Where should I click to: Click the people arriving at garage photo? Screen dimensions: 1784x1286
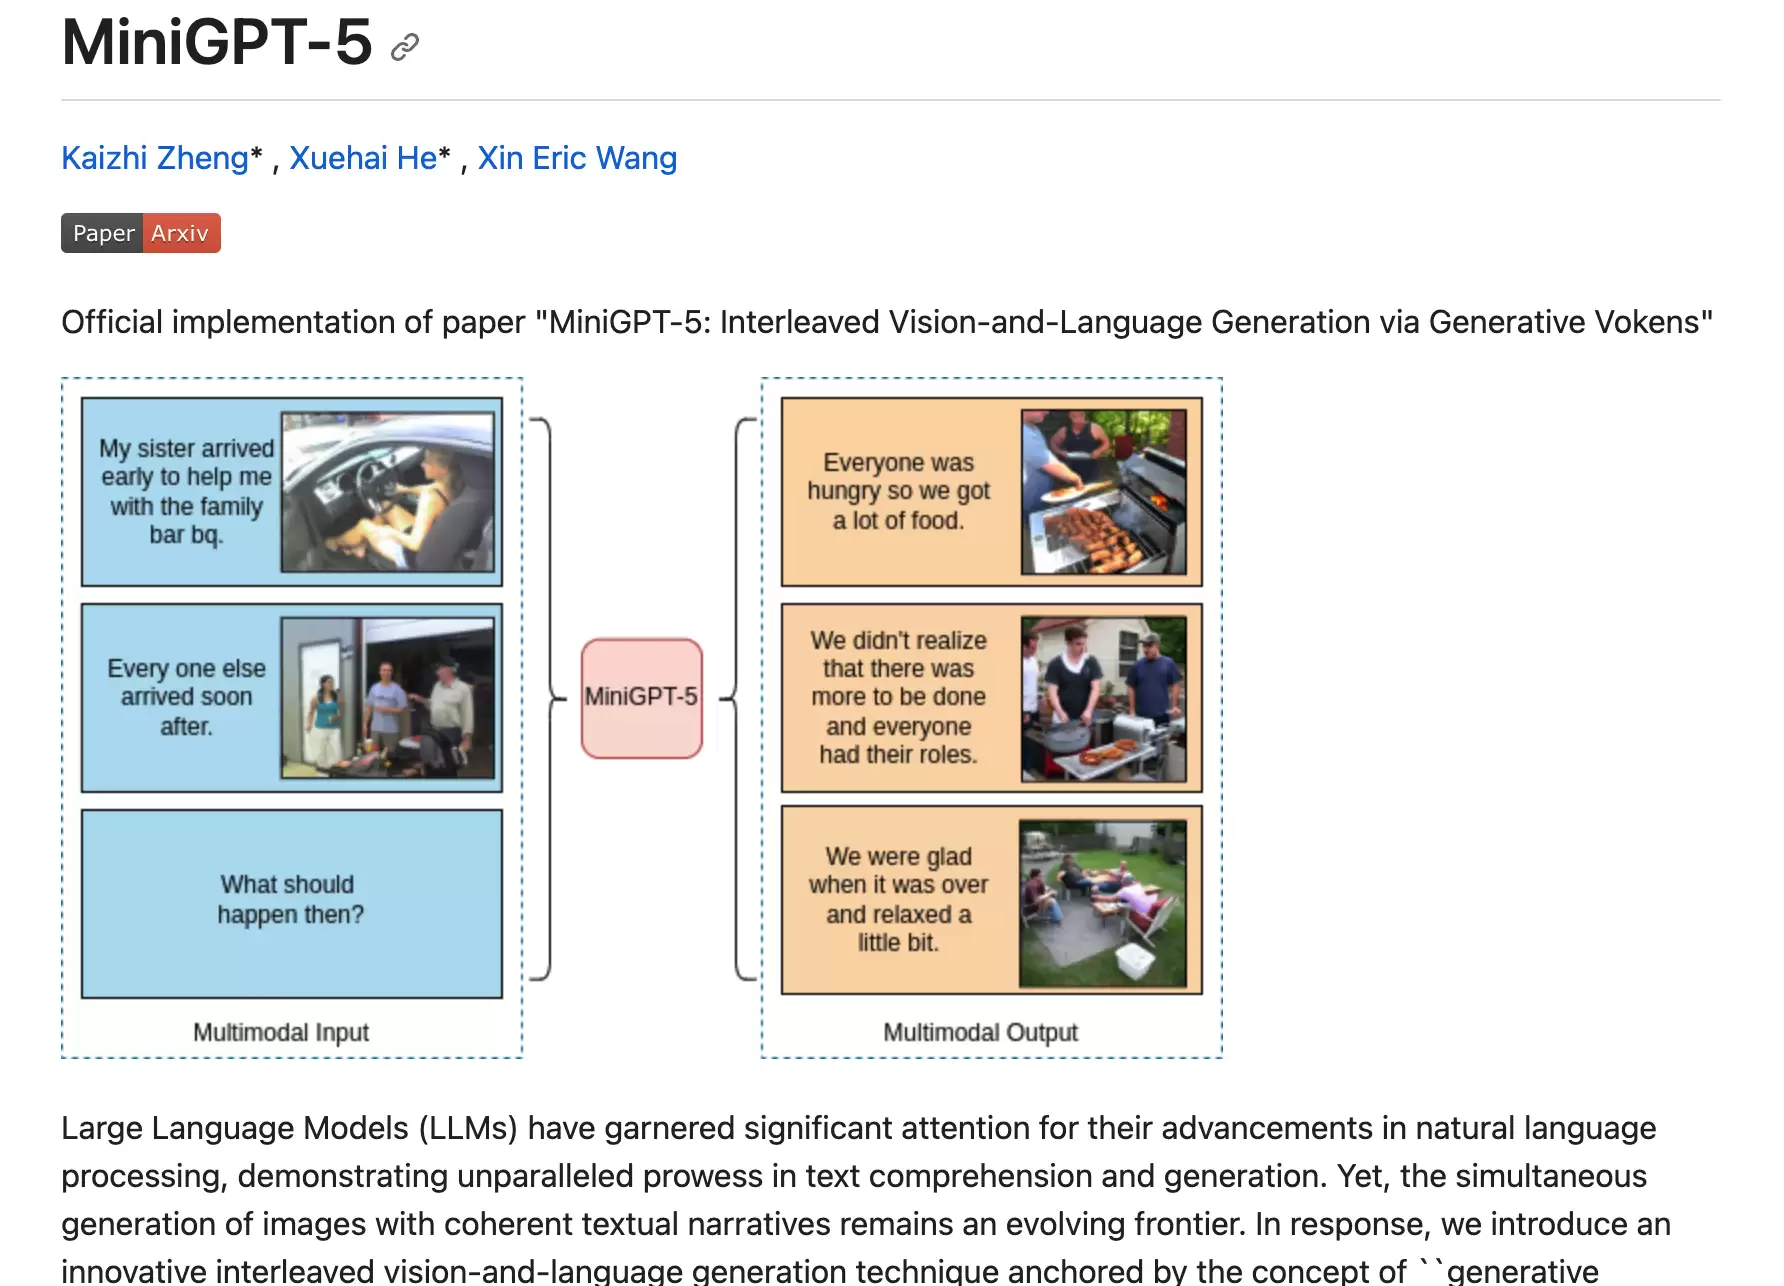tap(388, 697)
